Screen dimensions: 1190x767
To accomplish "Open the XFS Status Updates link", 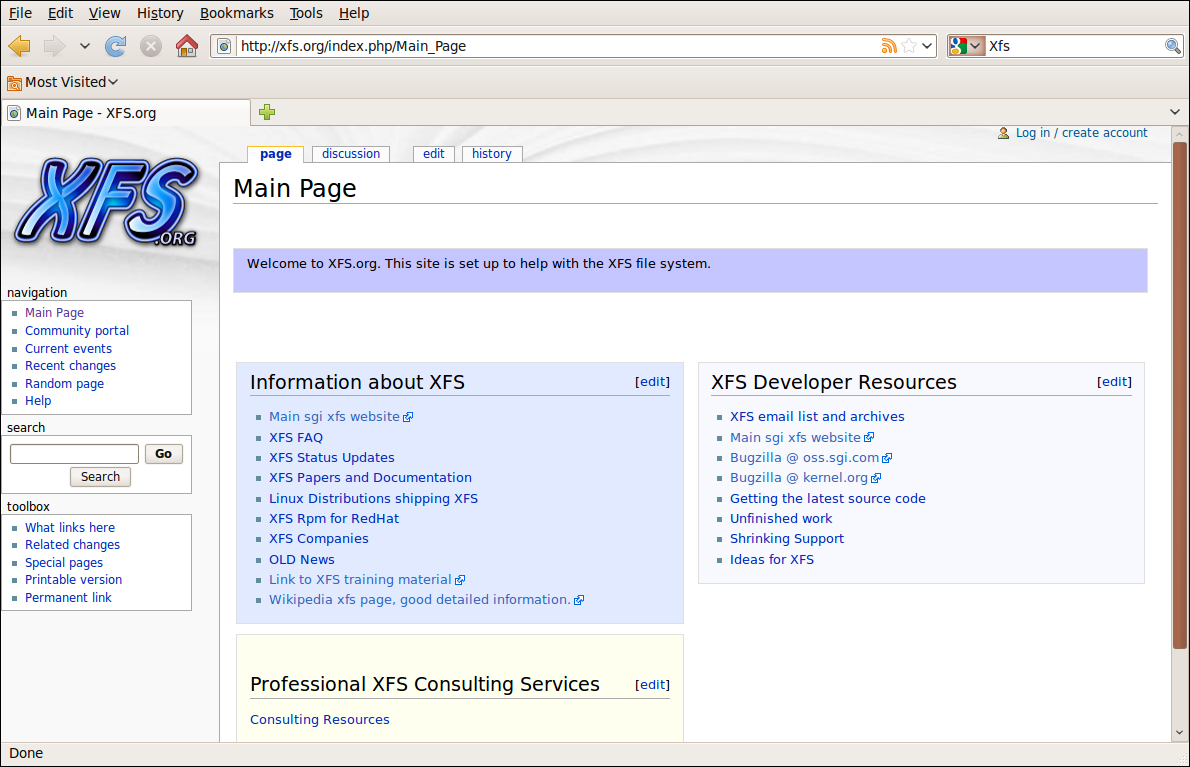I will (332, 457).
